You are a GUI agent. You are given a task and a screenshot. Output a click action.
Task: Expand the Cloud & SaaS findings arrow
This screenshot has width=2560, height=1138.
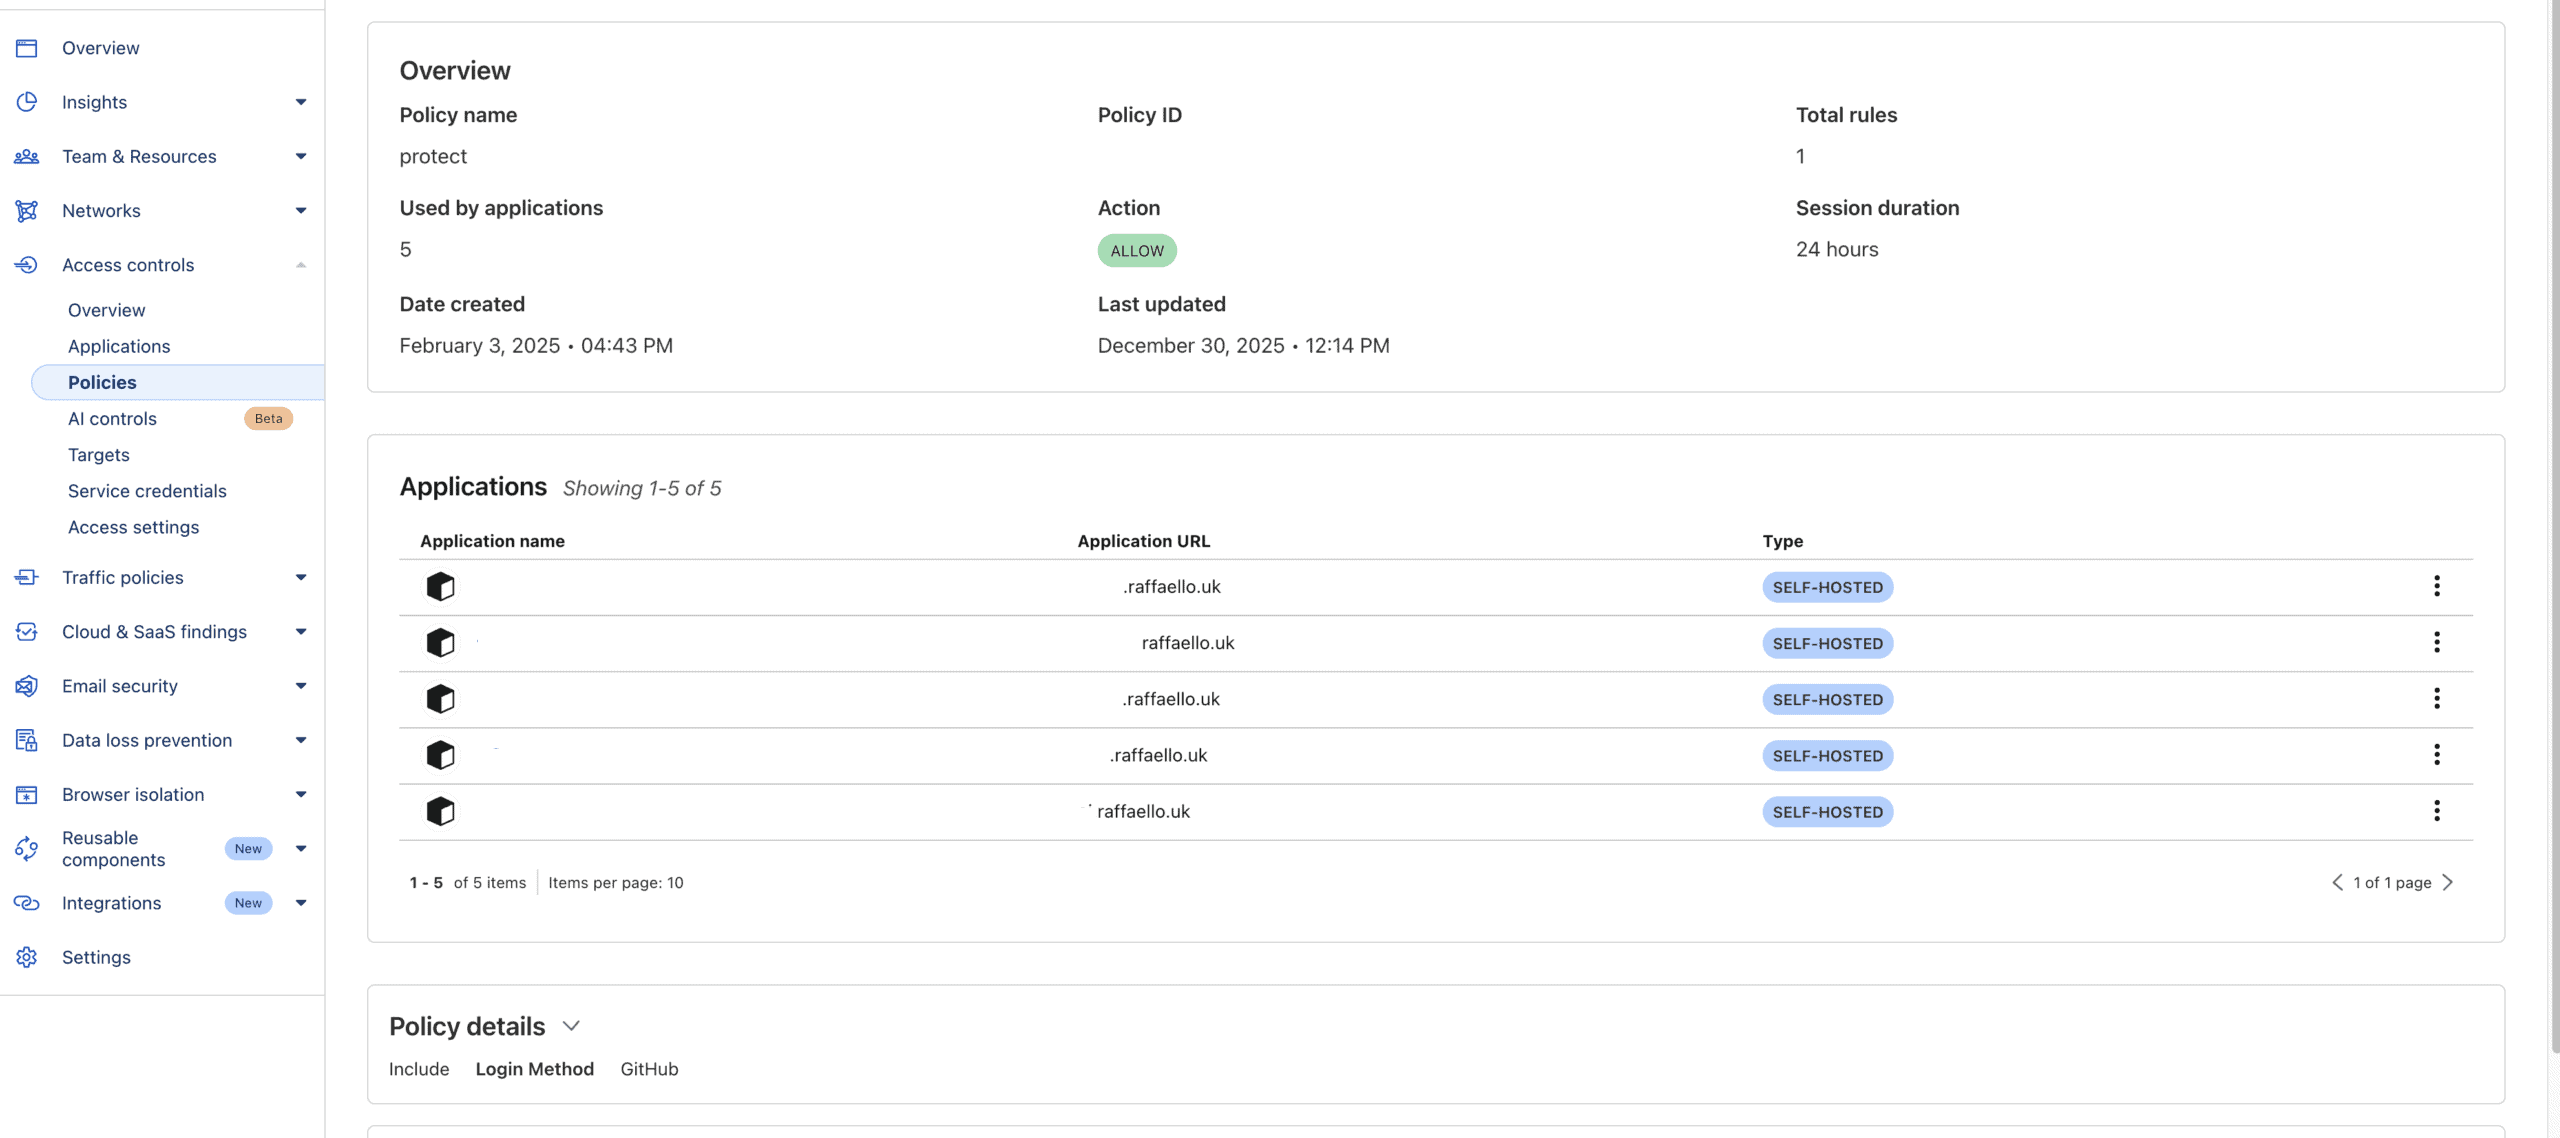pos(301,632)
